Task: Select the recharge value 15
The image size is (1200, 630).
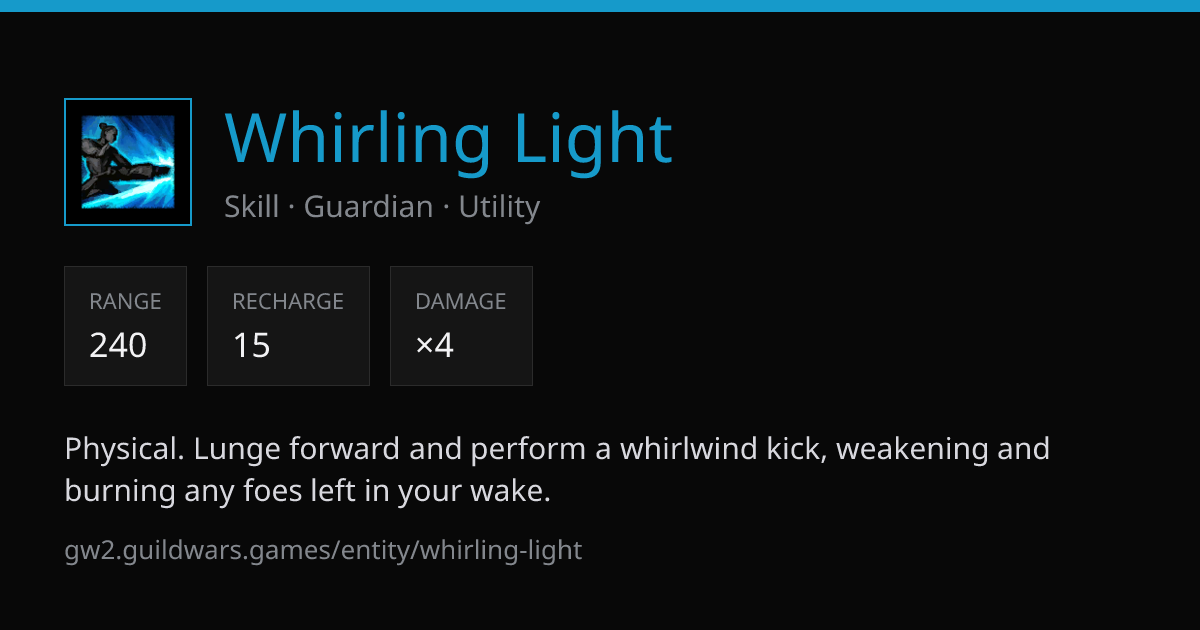Action: [x=252, y=346]
